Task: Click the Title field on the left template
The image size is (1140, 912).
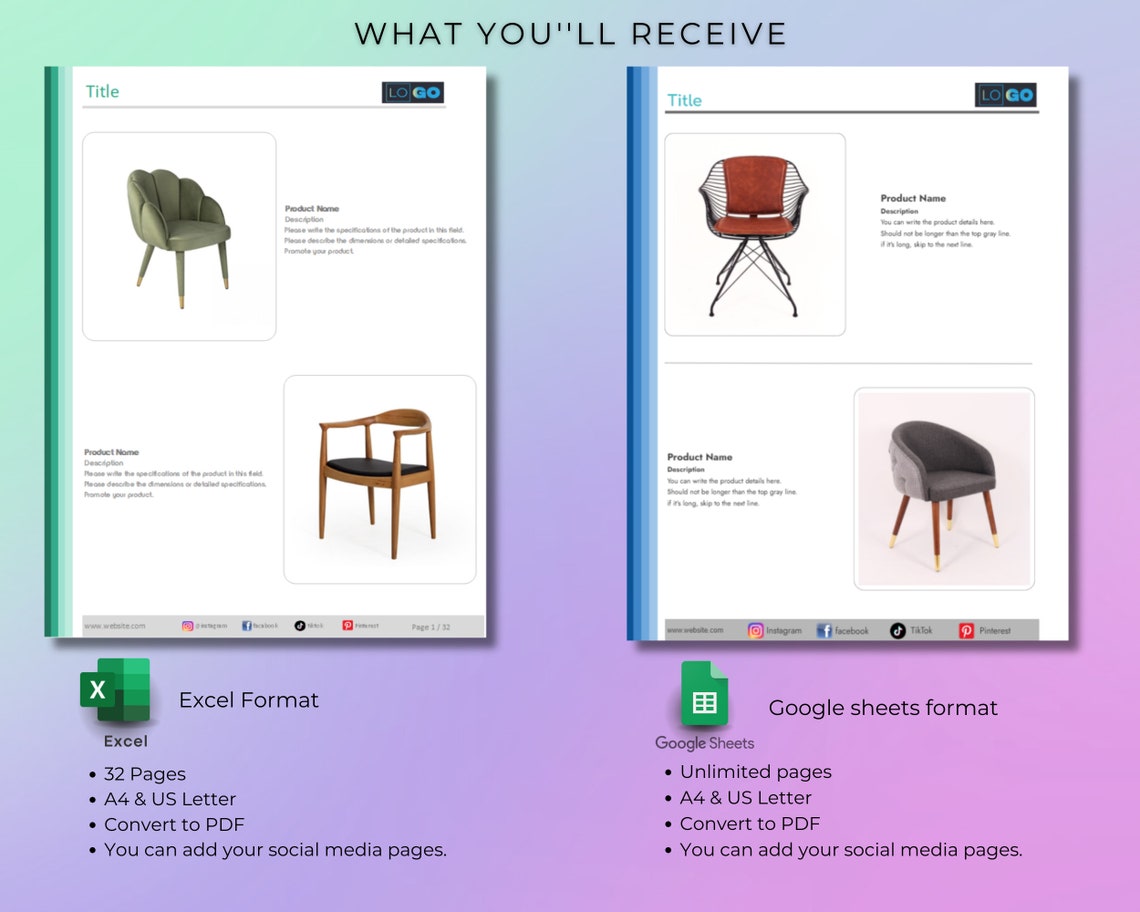Action: coord(102,91)
